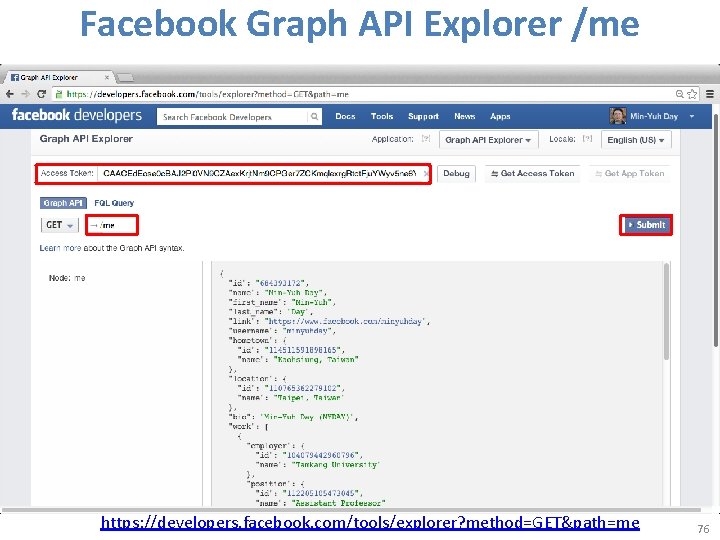Open the GET method dropdown
720x540 pixels.
(60, 225)
